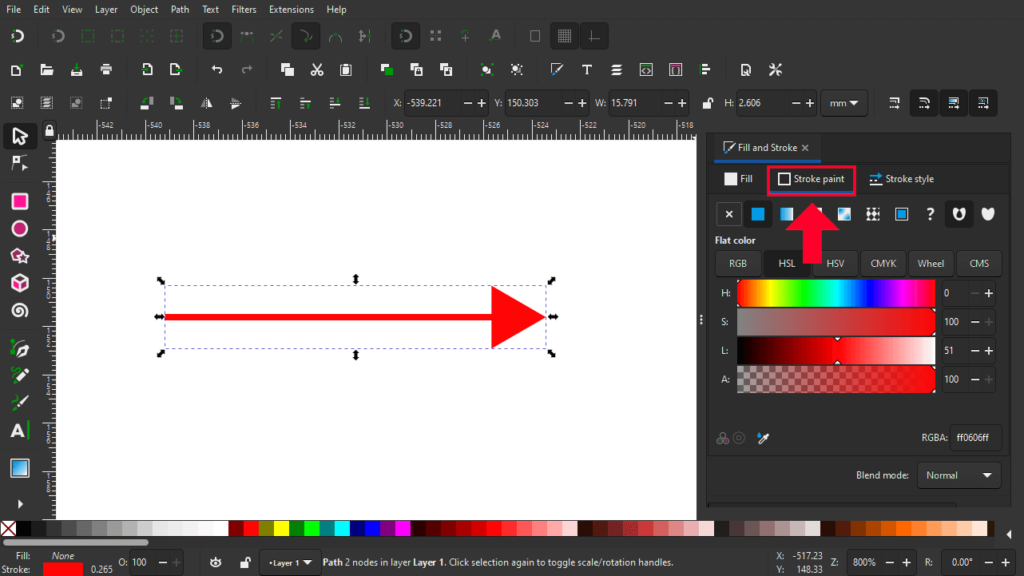Select the Spiral tool
Image resolution: width=1024 pixels, height=576 pixels.
(x=20, y=311)
